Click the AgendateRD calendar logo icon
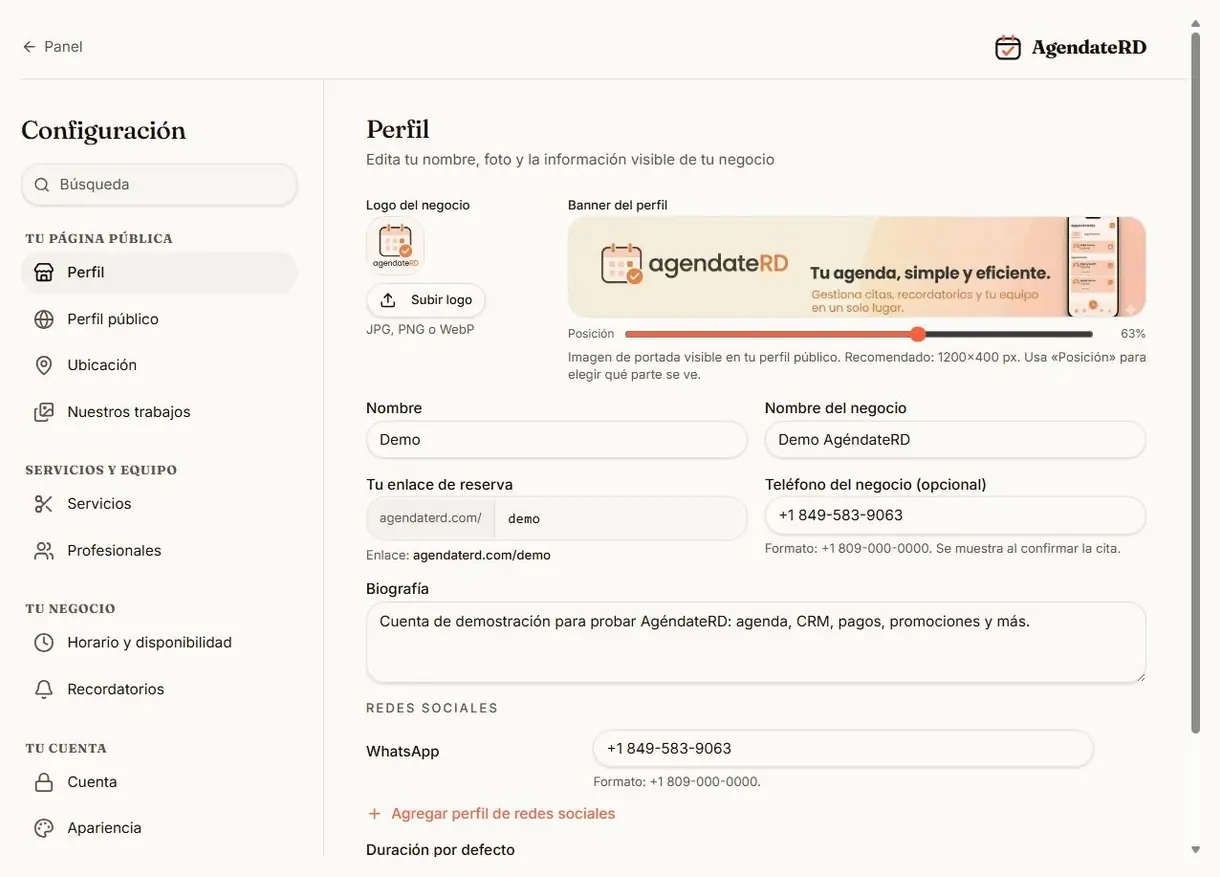The image size is (1220, 877). click(x=1008, y=47)
